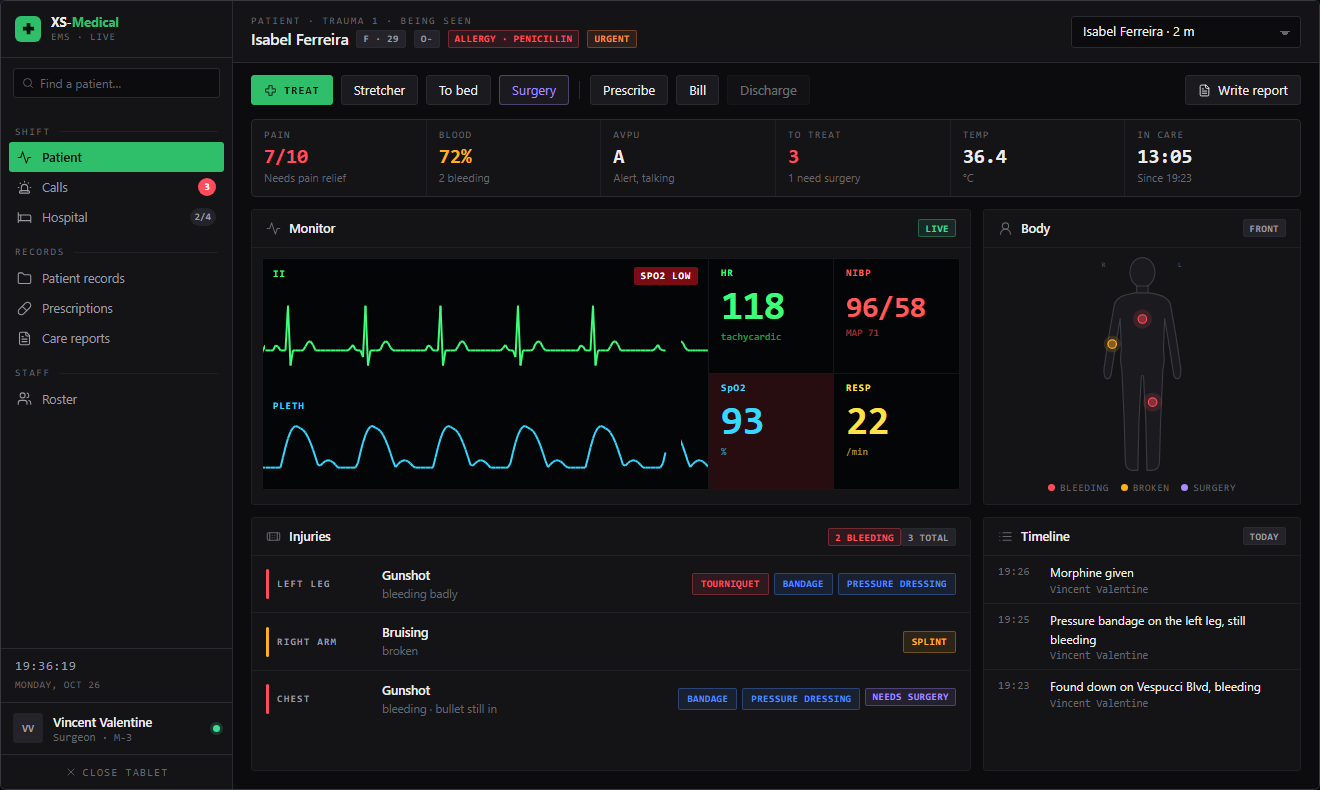The height and width of the screenshot is (790, 1320).
Task: Click the Morphine given timeline entry
Action: tap(1141, 580)
